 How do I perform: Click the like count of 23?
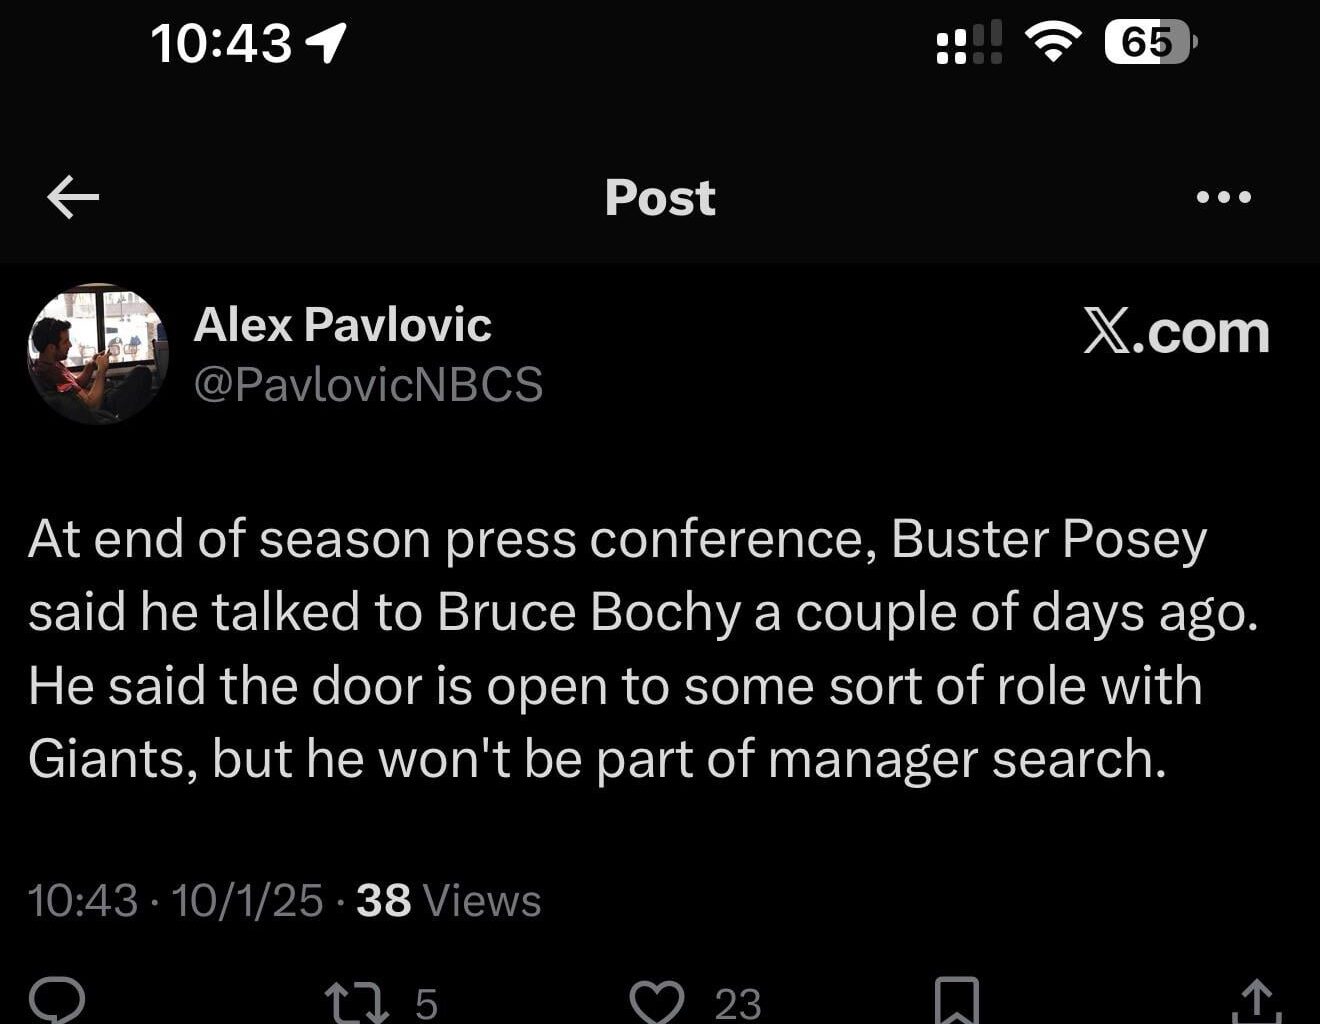(738, 1004)
